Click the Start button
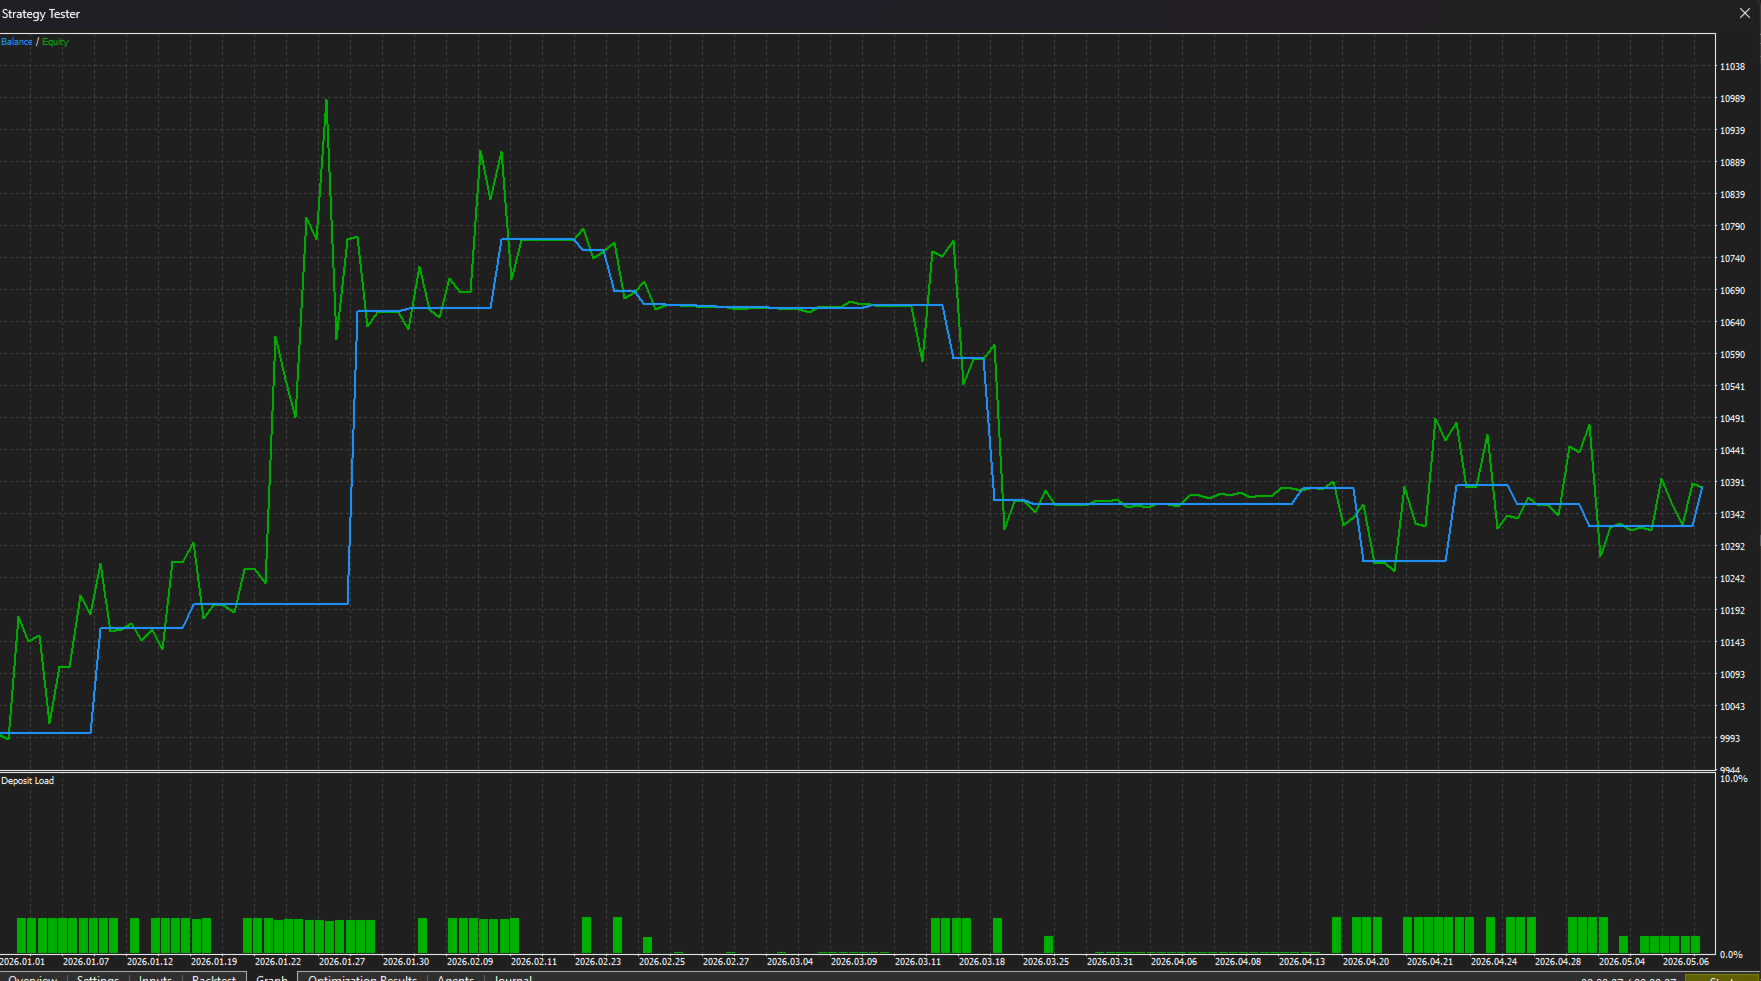Image resolution: width=1761 pixels, height=981 pixels. (1722, 977)
